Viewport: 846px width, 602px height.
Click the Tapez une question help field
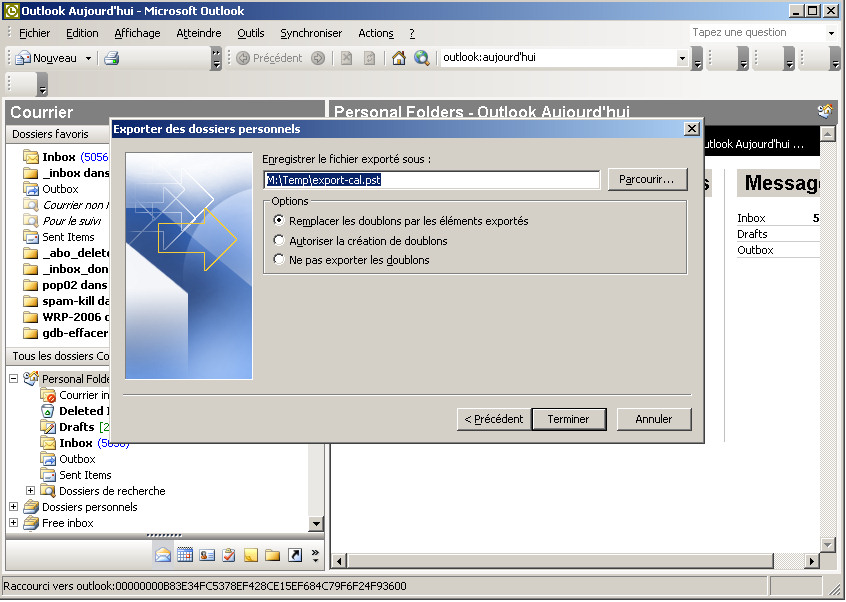coord(758,33)
